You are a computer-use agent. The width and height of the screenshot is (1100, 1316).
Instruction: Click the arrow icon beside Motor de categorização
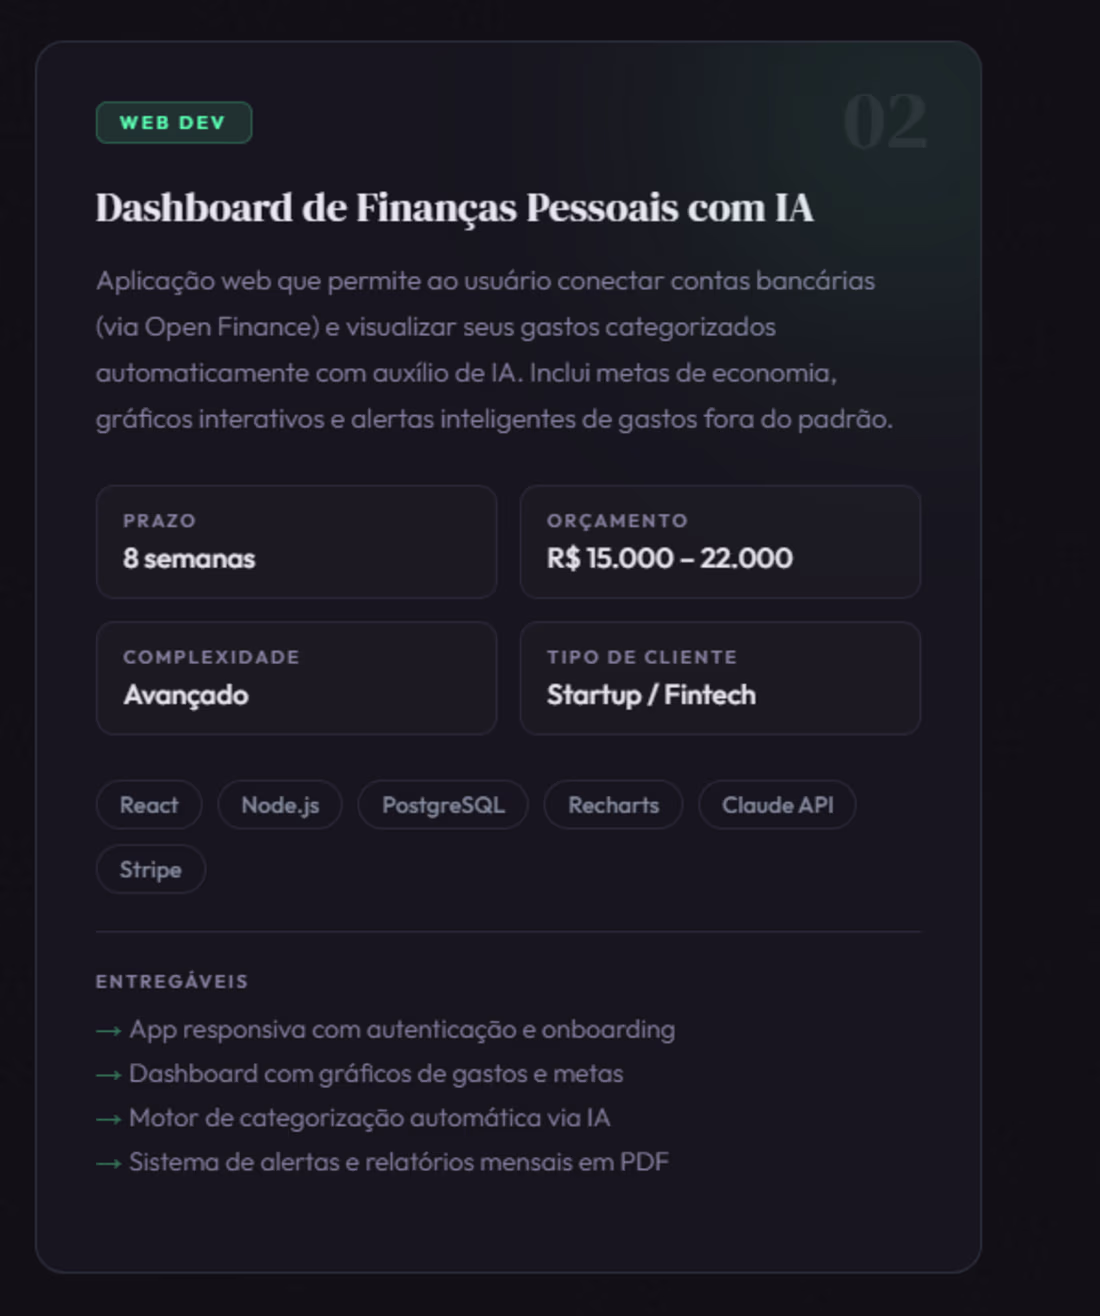108,1119
